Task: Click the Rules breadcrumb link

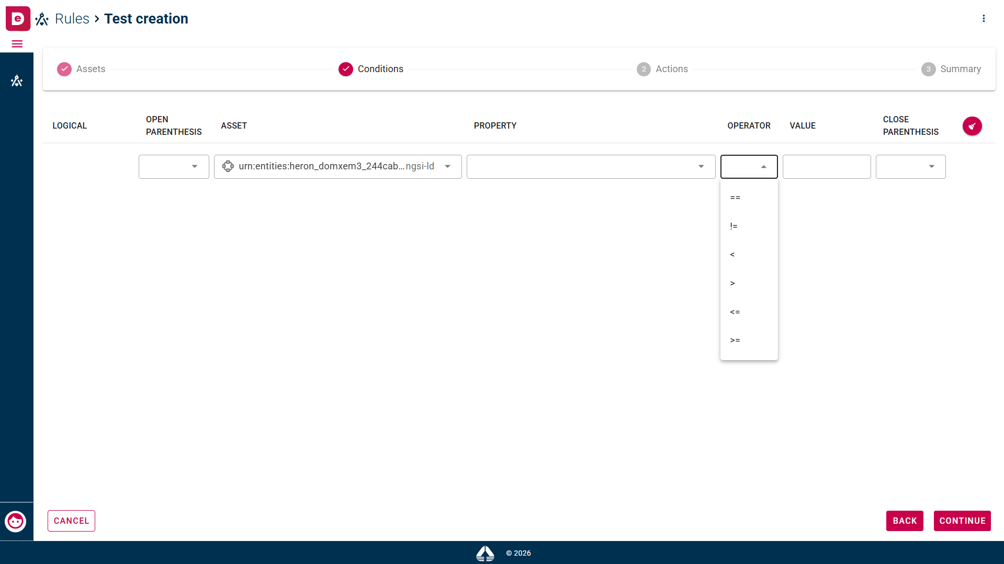Action: click(x=72, y=19)
